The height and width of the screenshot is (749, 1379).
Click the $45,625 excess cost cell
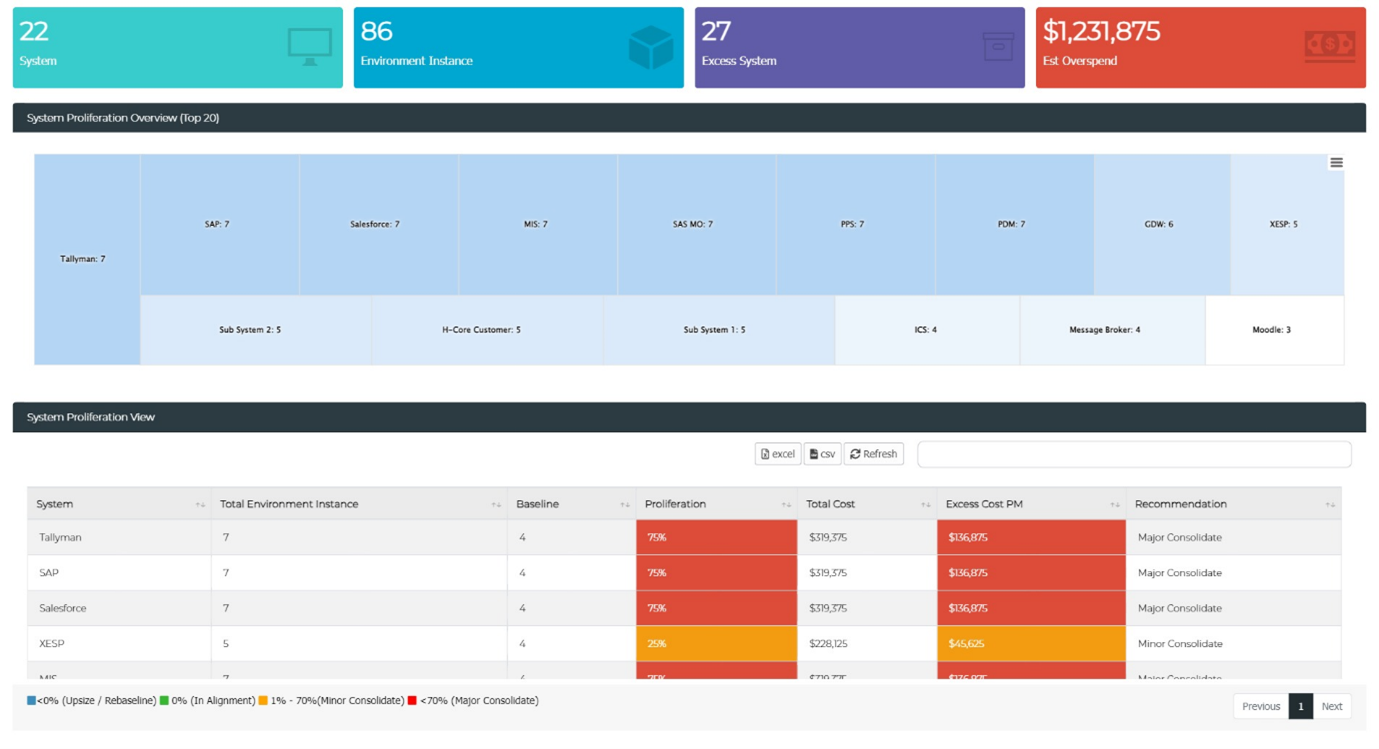pos(1031,644)
